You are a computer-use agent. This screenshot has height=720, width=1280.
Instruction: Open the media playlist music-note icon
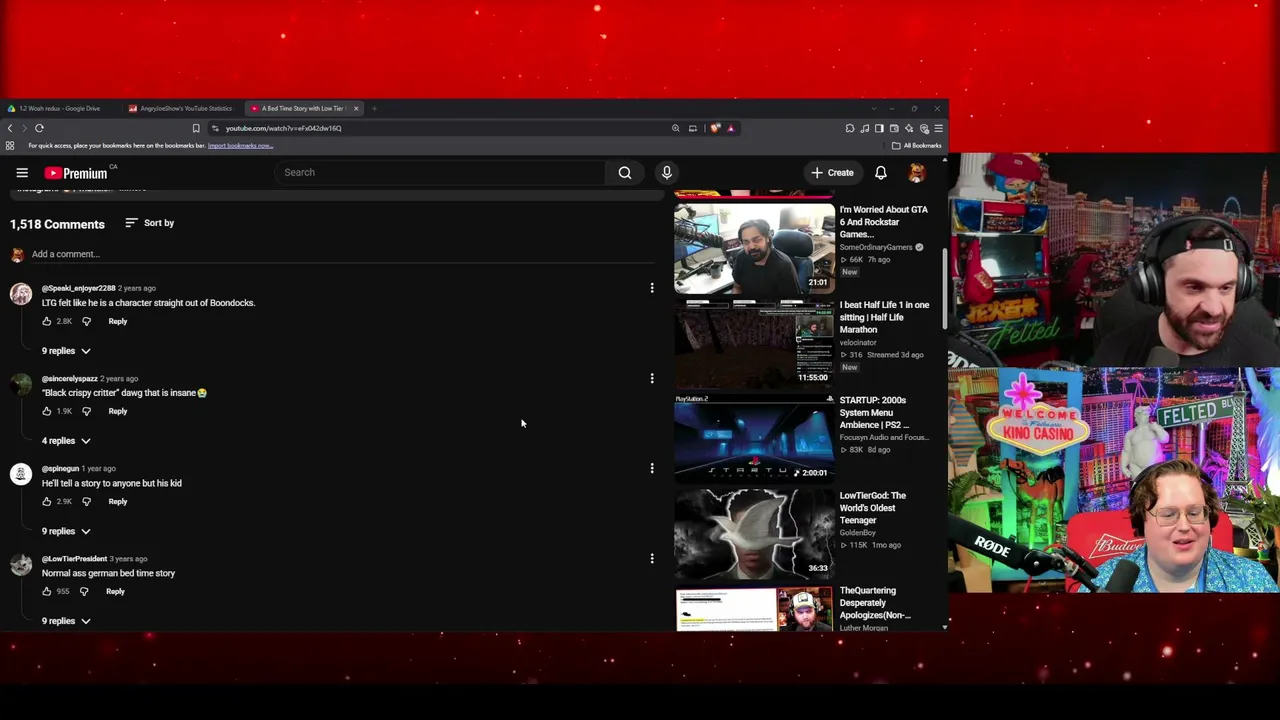click(865, 128)
